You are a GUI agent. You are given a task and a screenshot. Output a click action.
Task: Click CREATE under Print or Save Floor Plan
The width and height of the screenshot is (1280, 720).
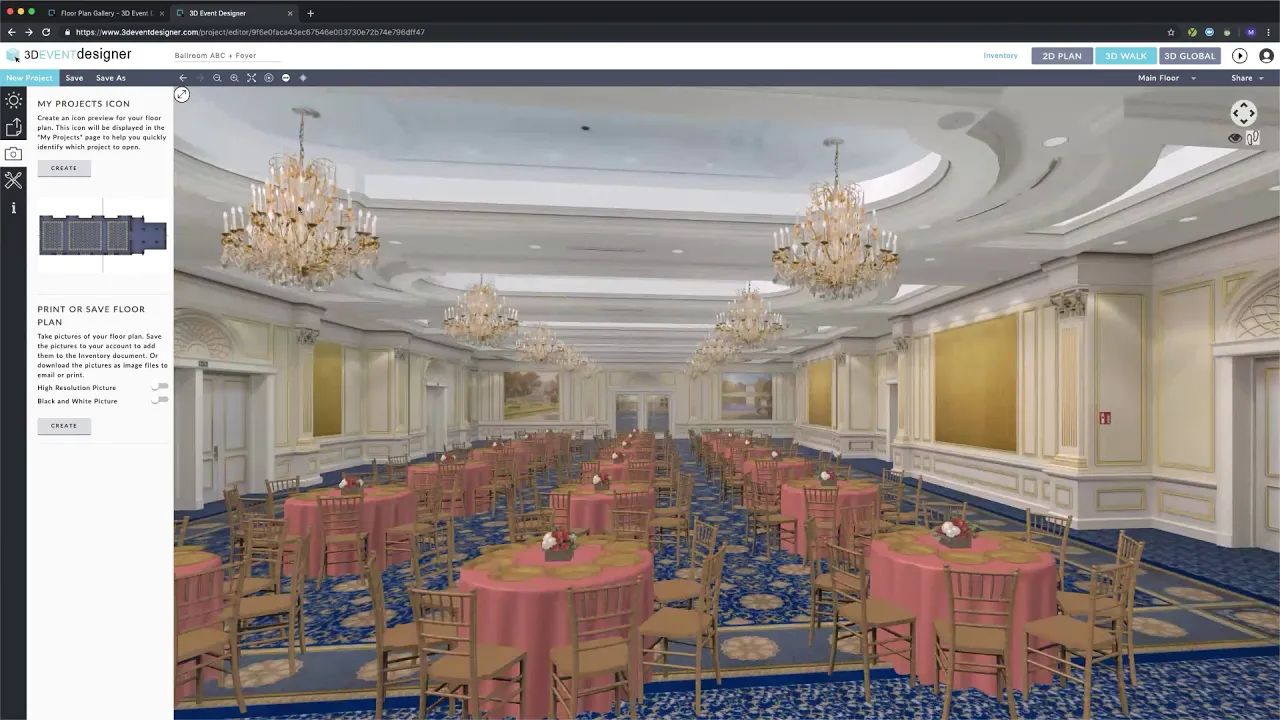tap(64, 426)
